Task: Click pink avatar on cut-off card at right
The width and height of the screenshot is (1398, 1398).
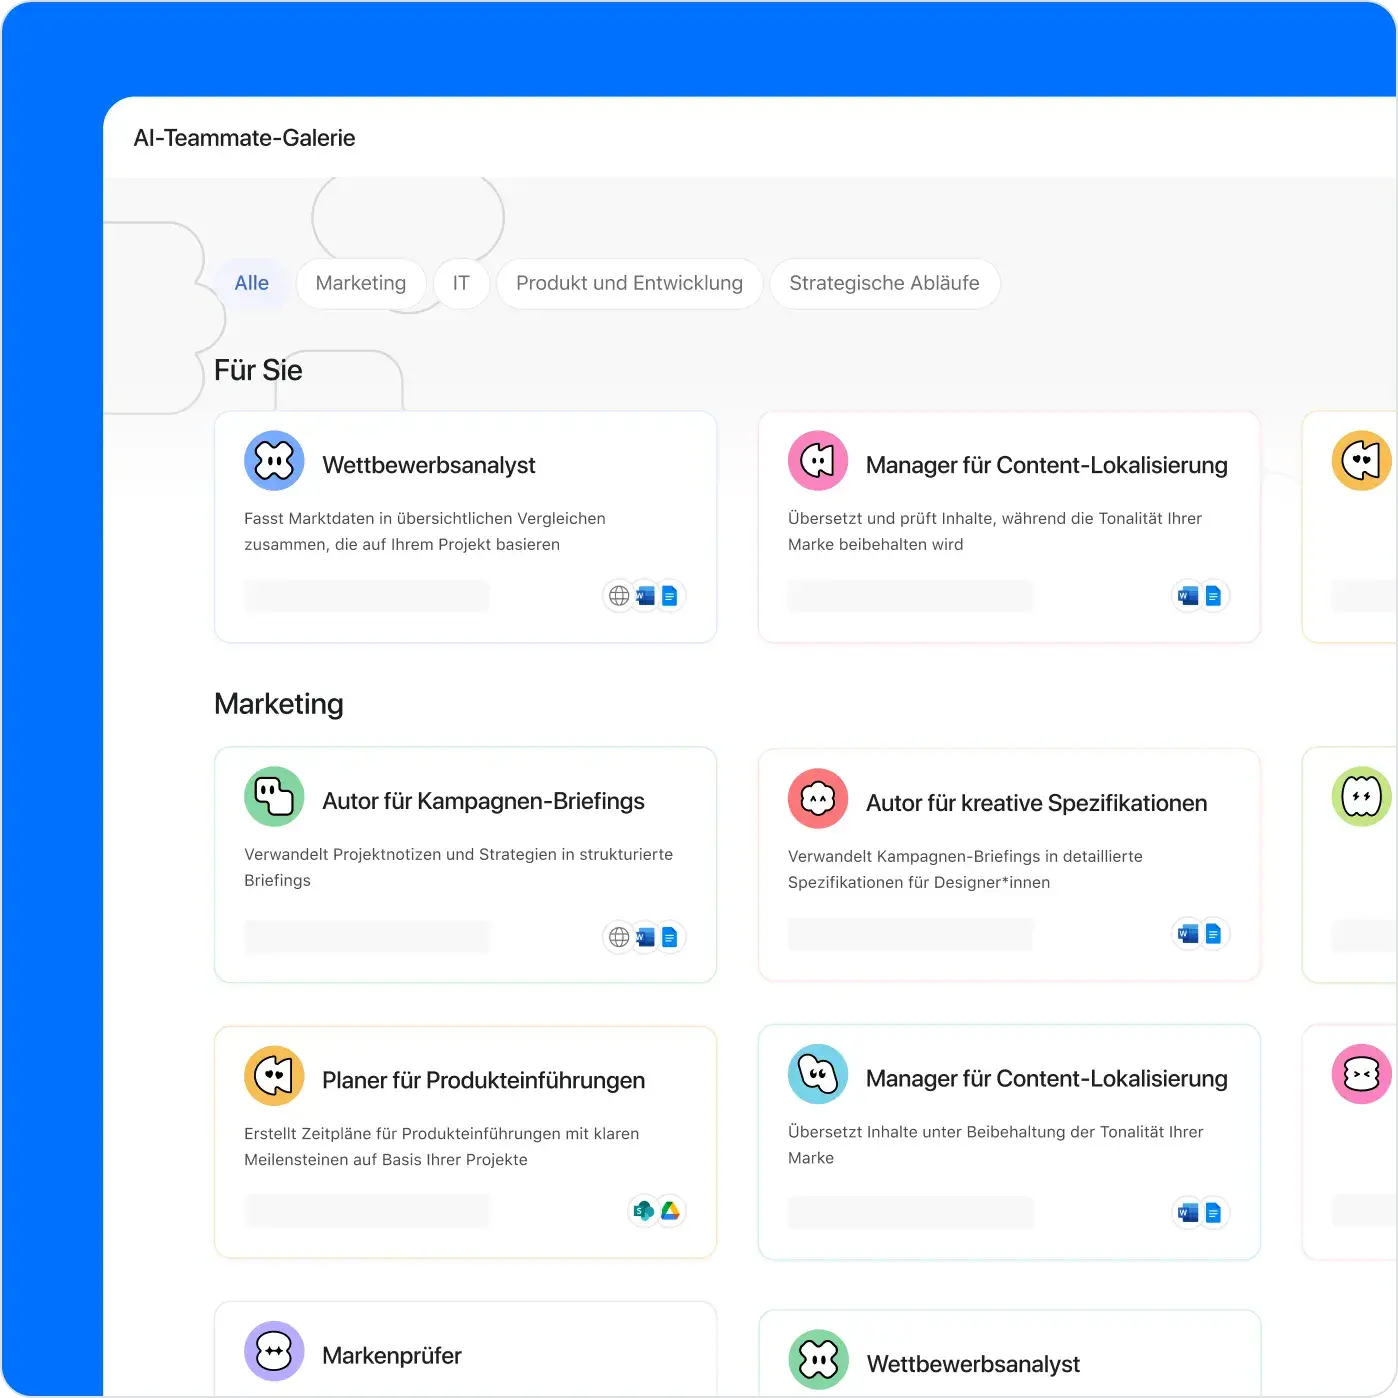Action: tap(1362, 1074)
